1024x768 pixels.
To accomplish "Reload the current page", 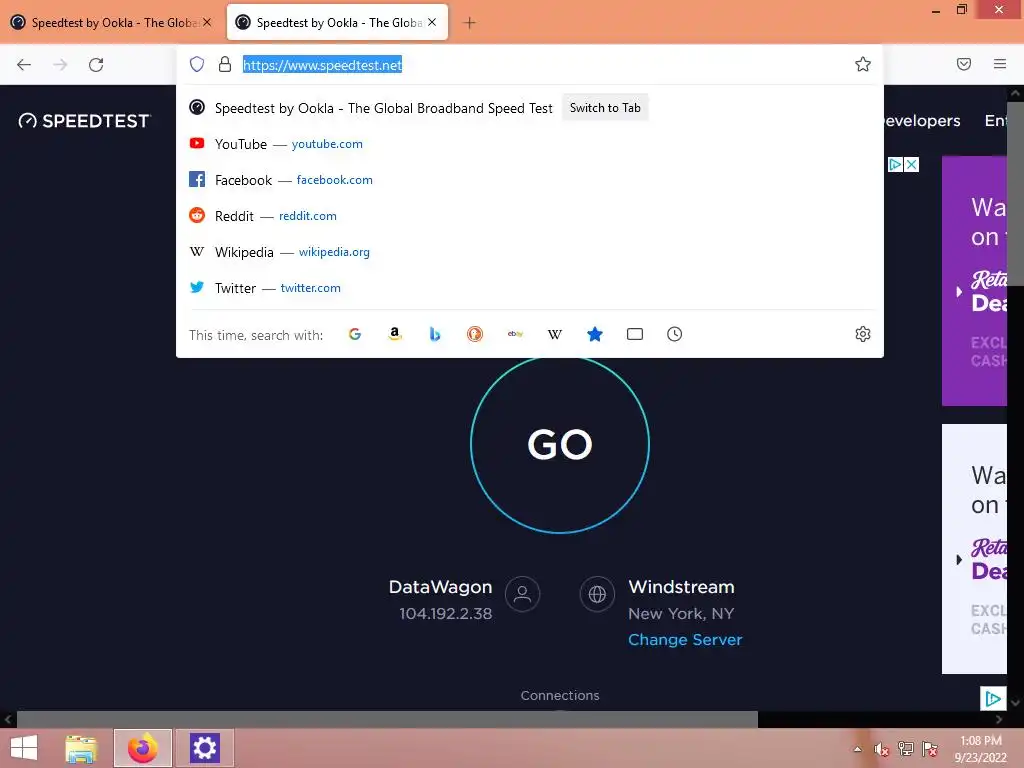I will pyautogui.click(x=96, y=64).
